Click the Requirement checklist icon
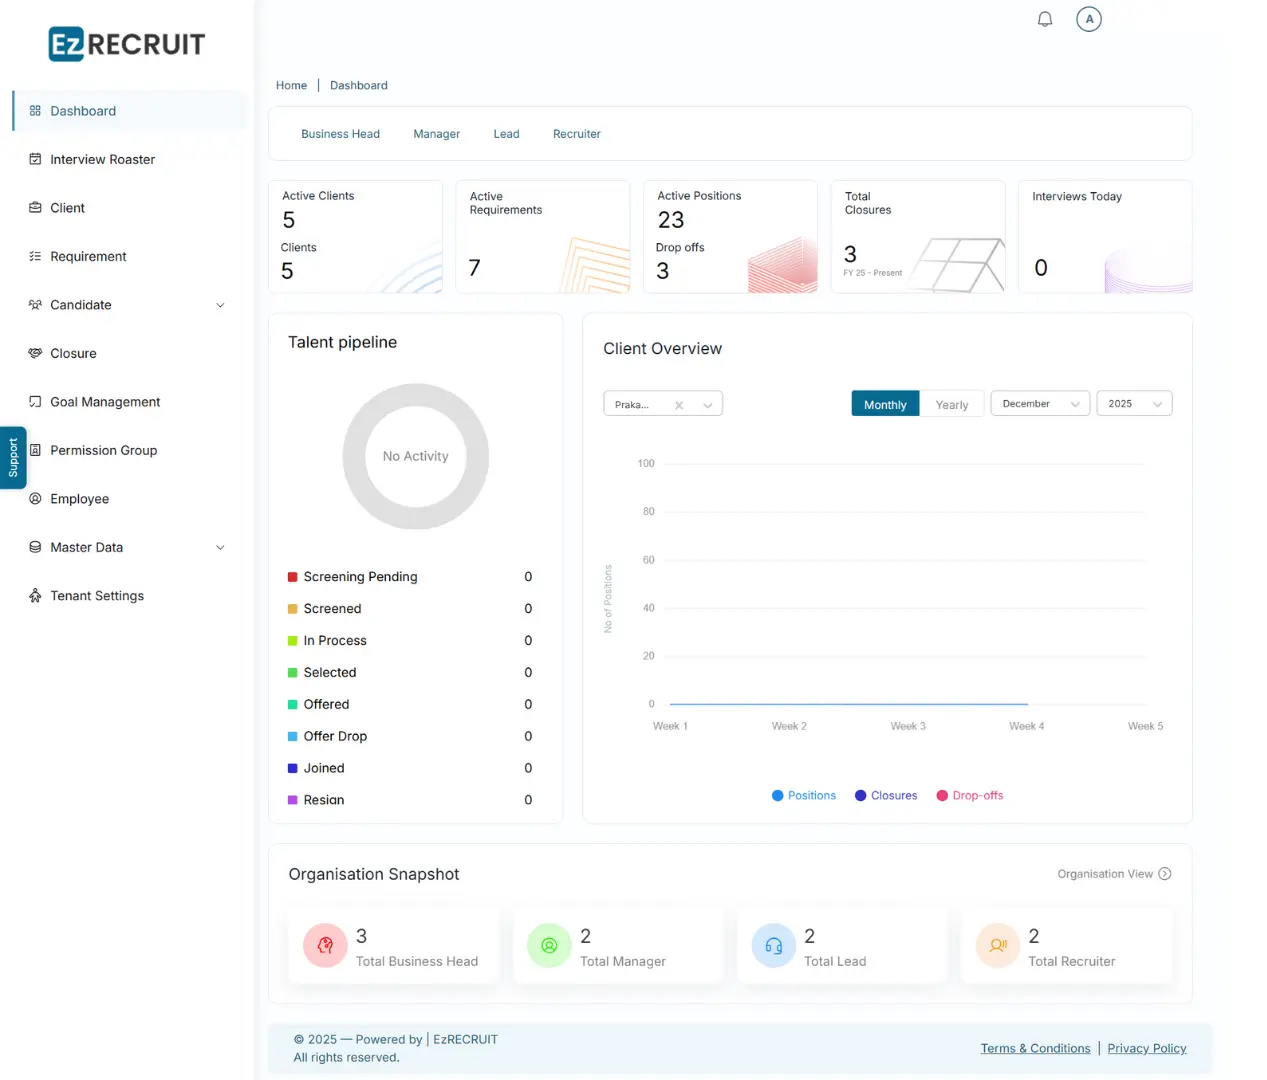Screen dimensions: 1267x1080 pos(35,256)
